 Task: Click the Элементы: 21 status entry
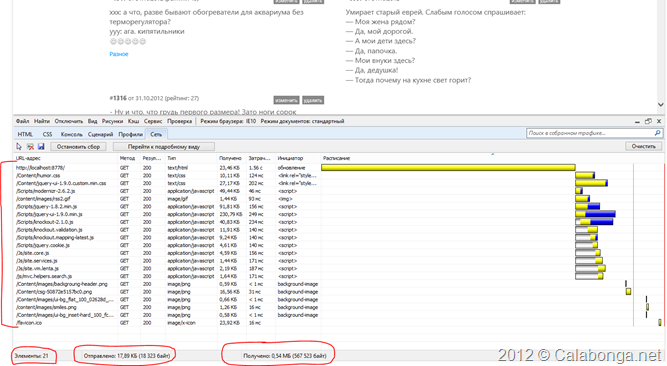pyautogui.click(x=31, y=355)
